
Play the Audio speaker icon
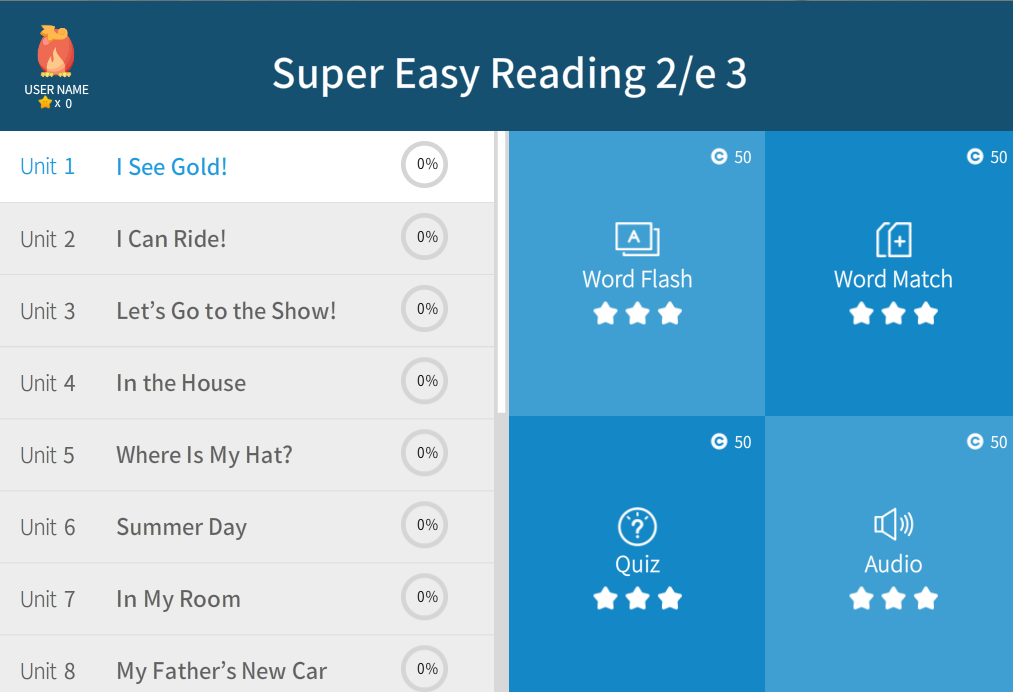(x=893, y=525)
